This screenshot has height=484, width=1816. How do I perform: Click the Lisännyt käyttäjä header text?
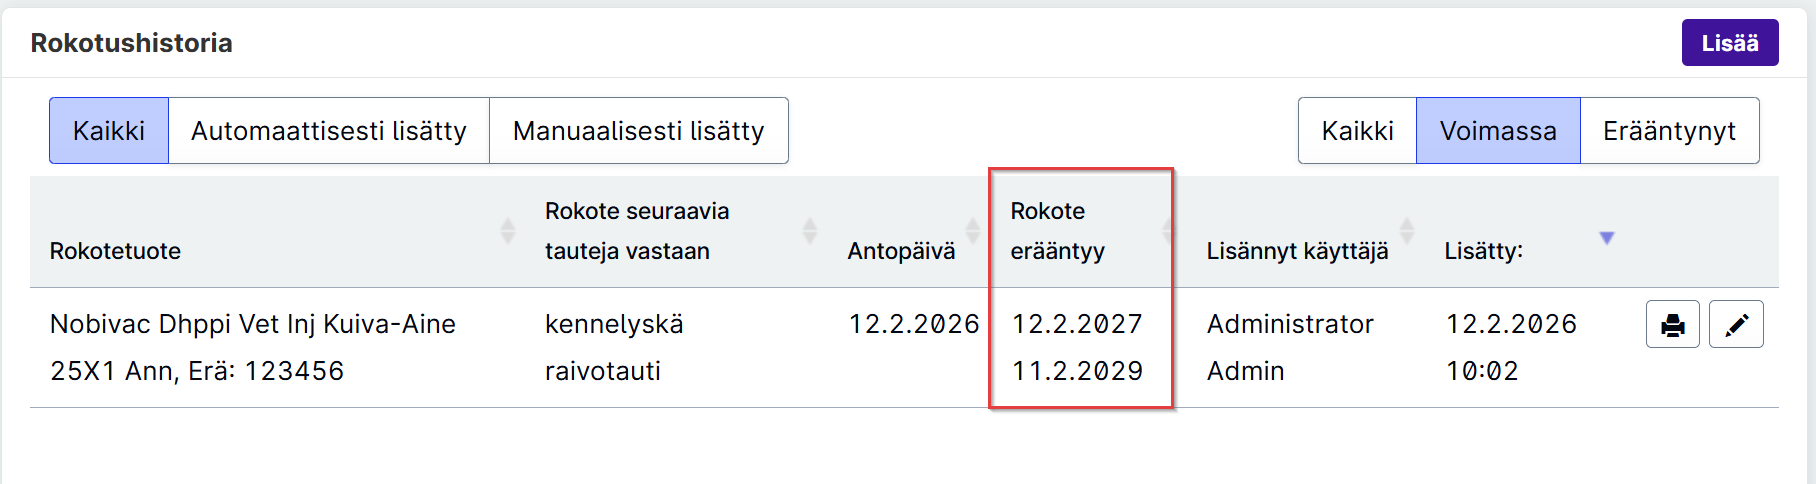(1297, 251)
